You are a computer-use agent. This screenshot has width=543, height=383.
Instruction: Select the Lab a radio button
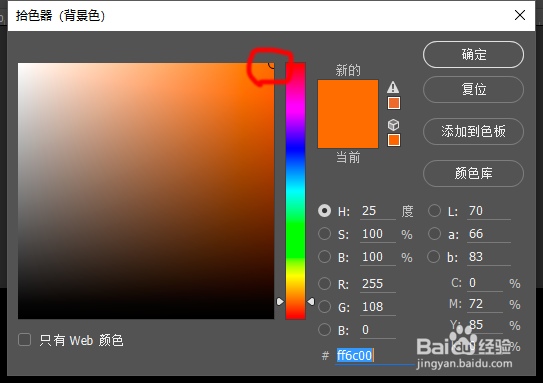(x=434, y=234)
